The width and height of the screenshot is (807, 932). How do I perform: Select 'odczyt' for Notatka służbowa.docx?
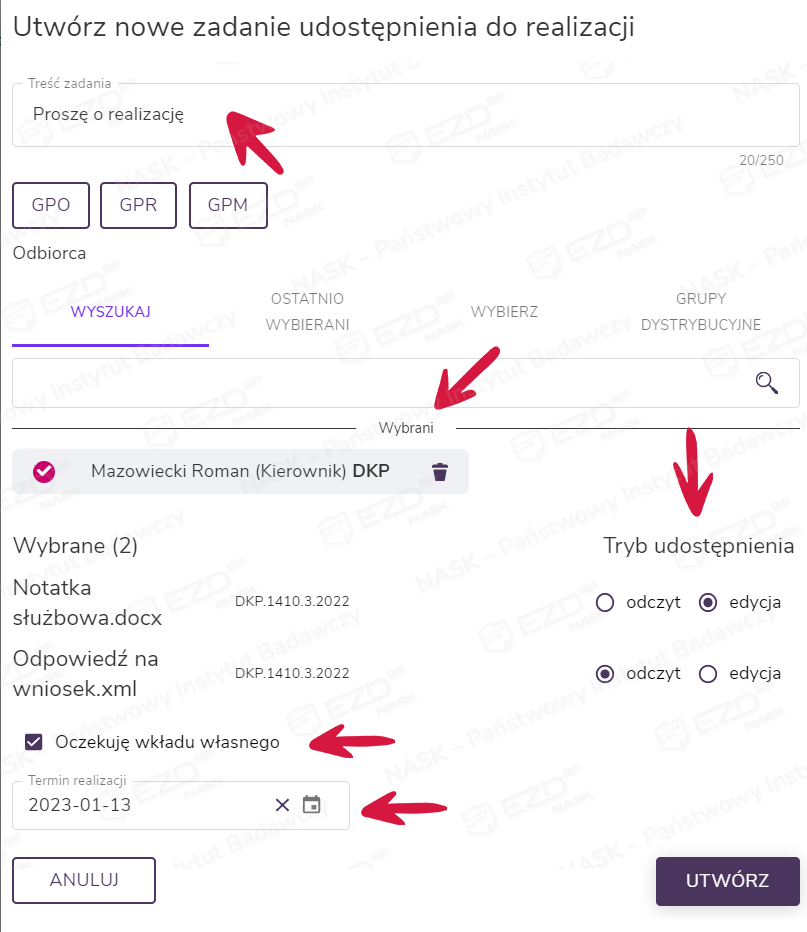click(604, 602)
